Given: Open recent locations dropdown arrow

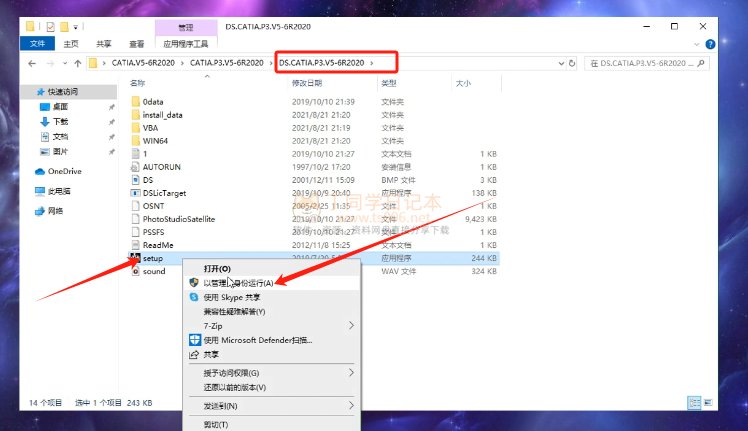Looking at the screenshot, I should (65, 63).
